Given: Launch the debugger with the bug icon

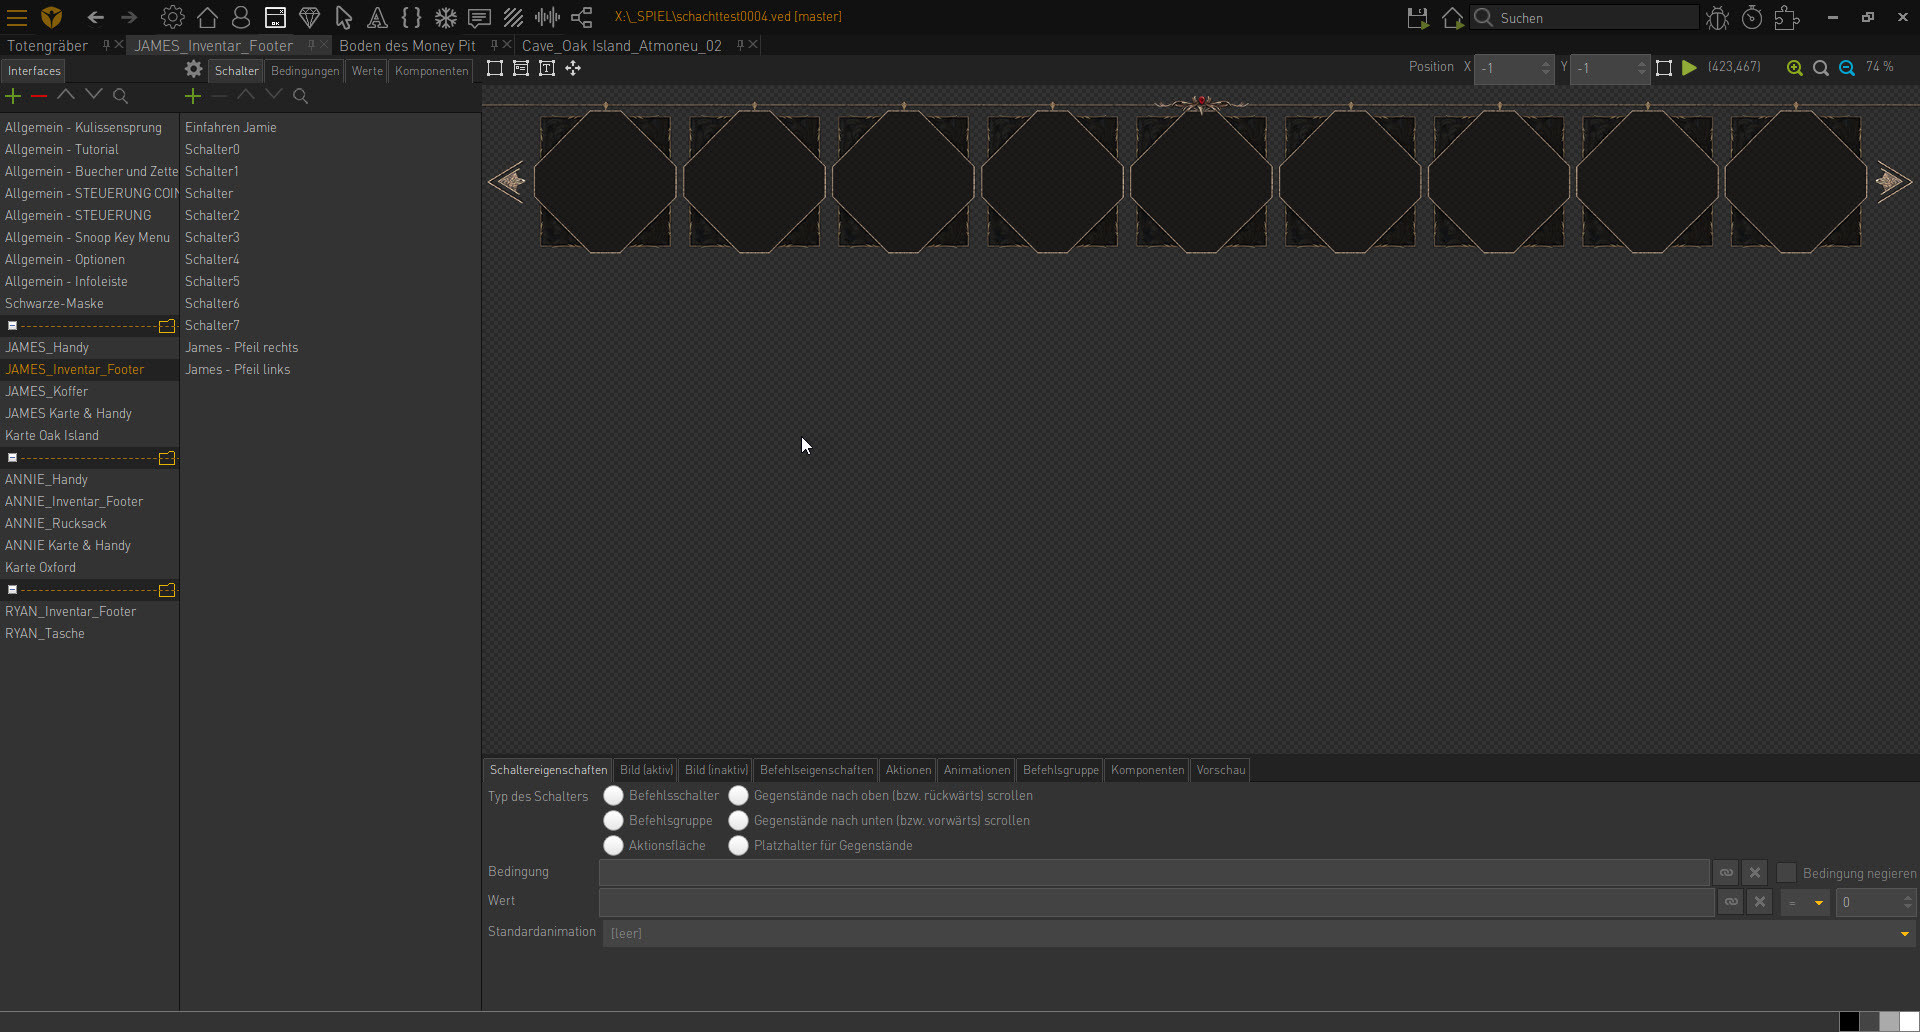Looking at the screenshot, I should click(1718, 17).
